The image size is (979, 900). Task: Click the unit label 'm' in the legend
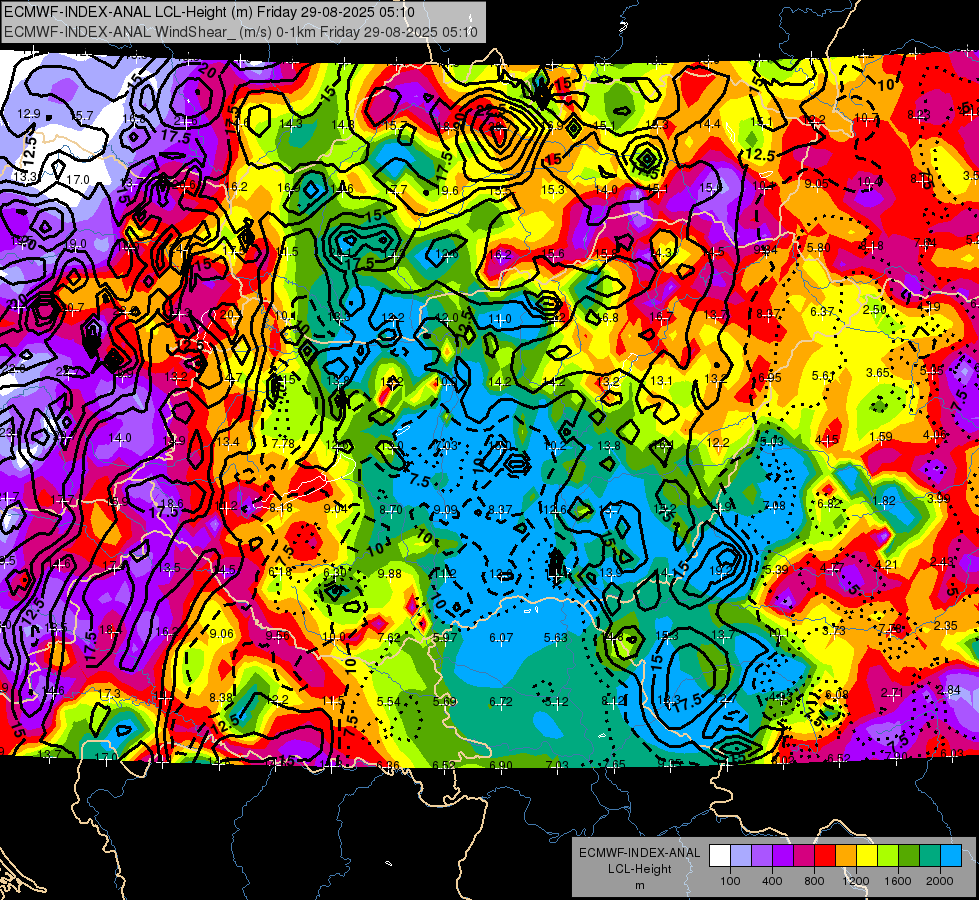pyautogui.click(x=639, y=885)
